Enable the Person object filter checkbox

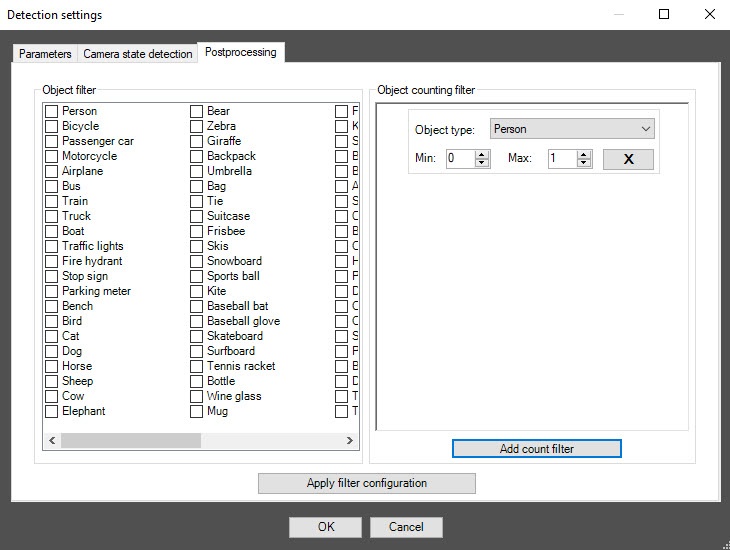click(52, 111)
